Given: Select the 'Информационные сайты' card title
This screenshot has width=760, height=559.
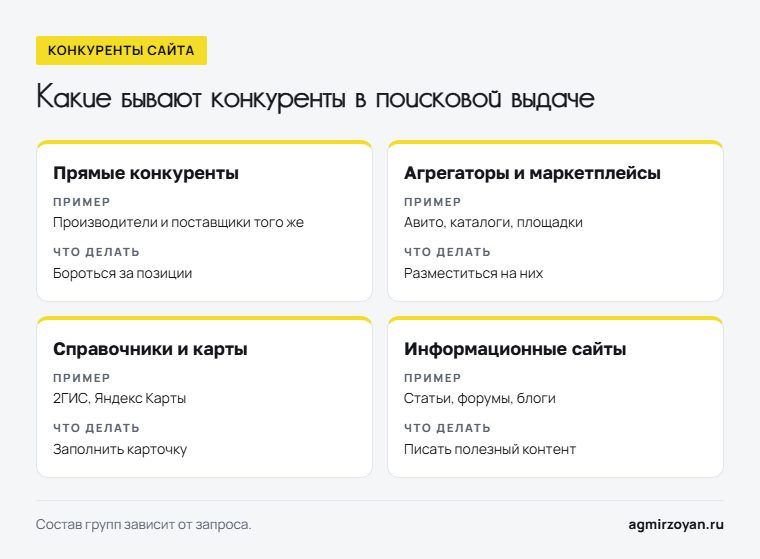Looking at the screenshot, I should (515, 349).
